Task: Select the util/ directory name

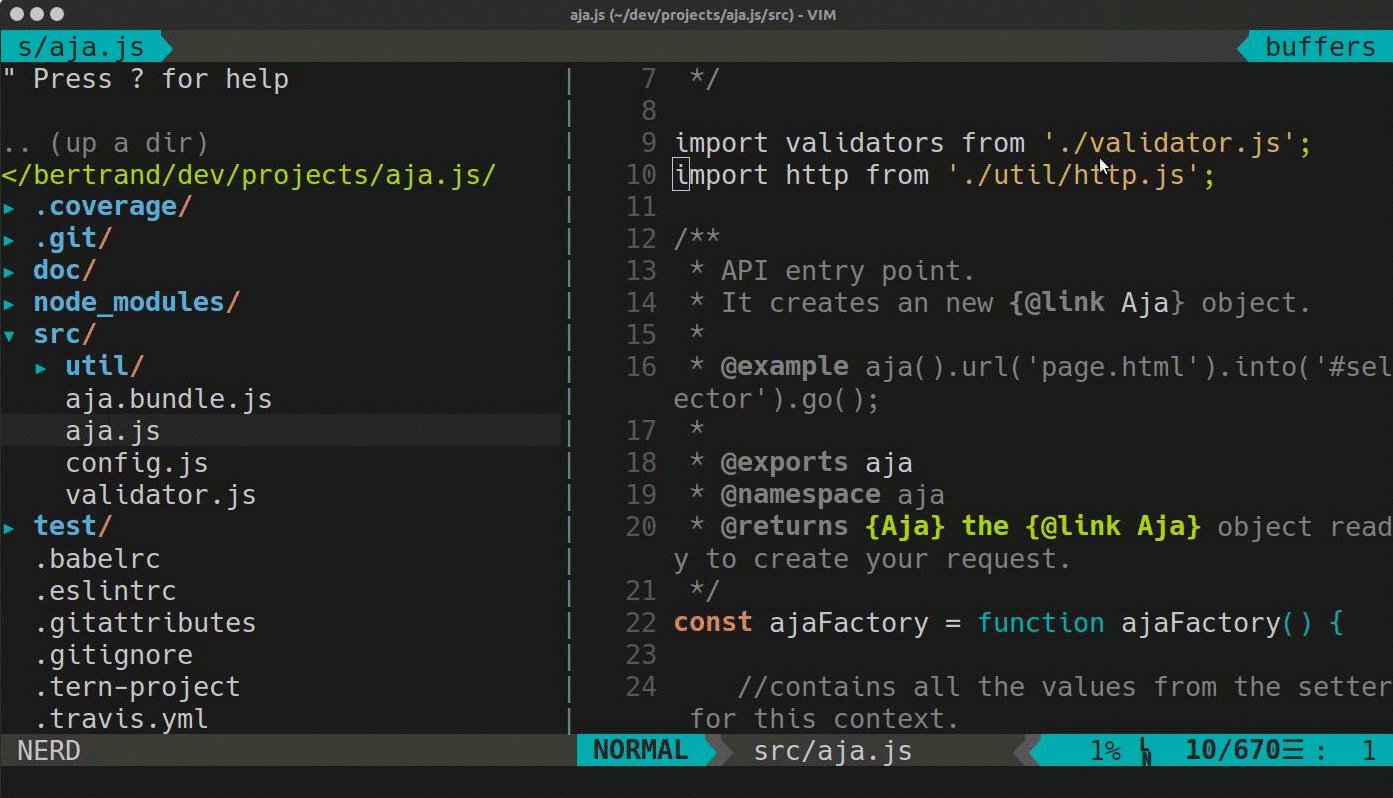Action: (105, 367)
